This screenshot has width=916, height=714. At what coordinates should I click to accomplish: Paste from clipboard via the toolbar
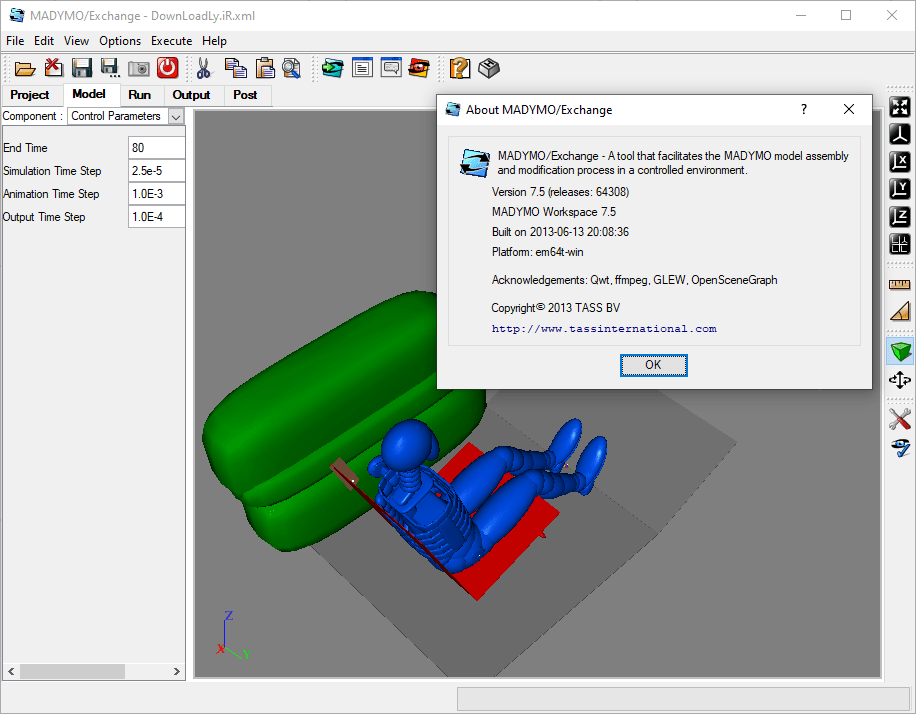click(x=264, y=68)
